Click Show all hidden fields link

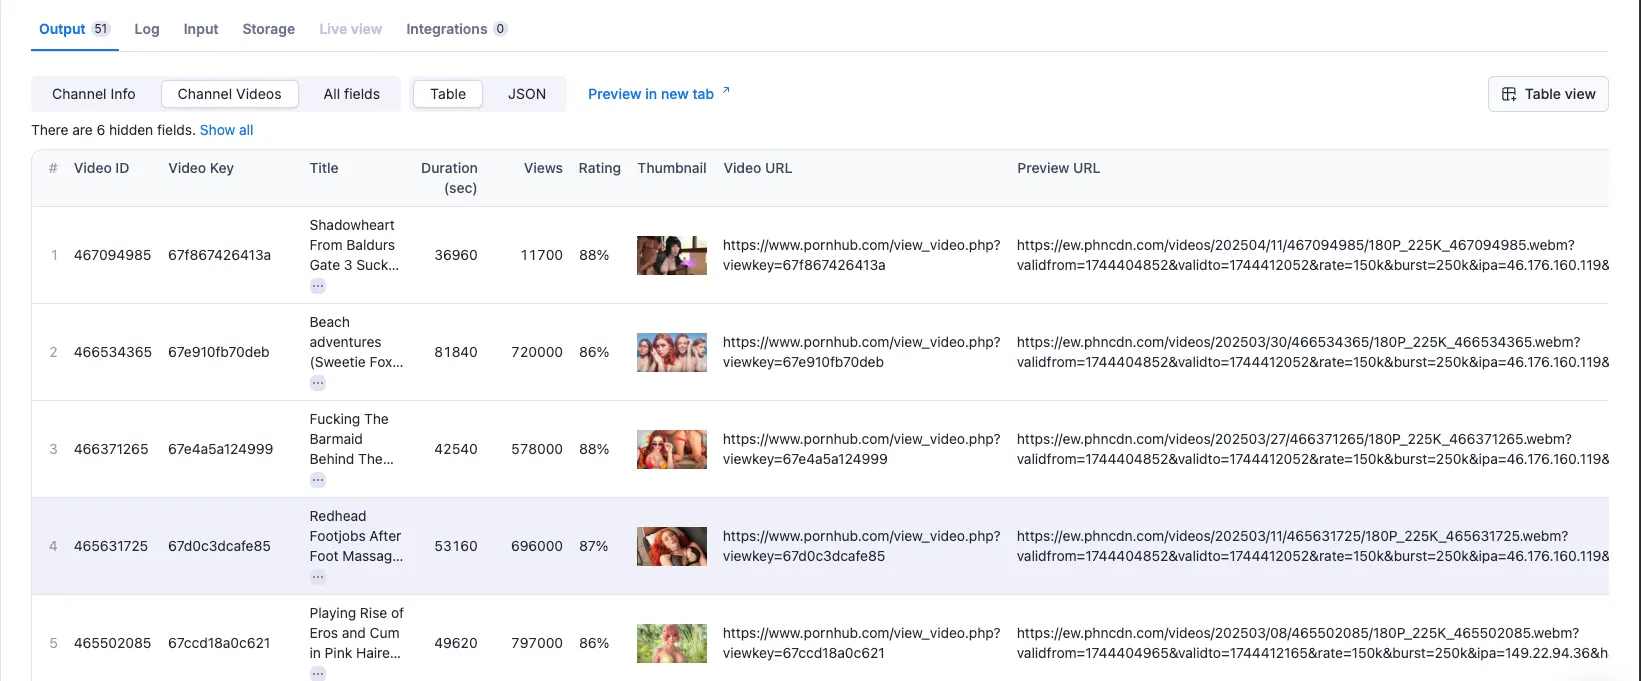pyautogui.click(x=226, y=130)
